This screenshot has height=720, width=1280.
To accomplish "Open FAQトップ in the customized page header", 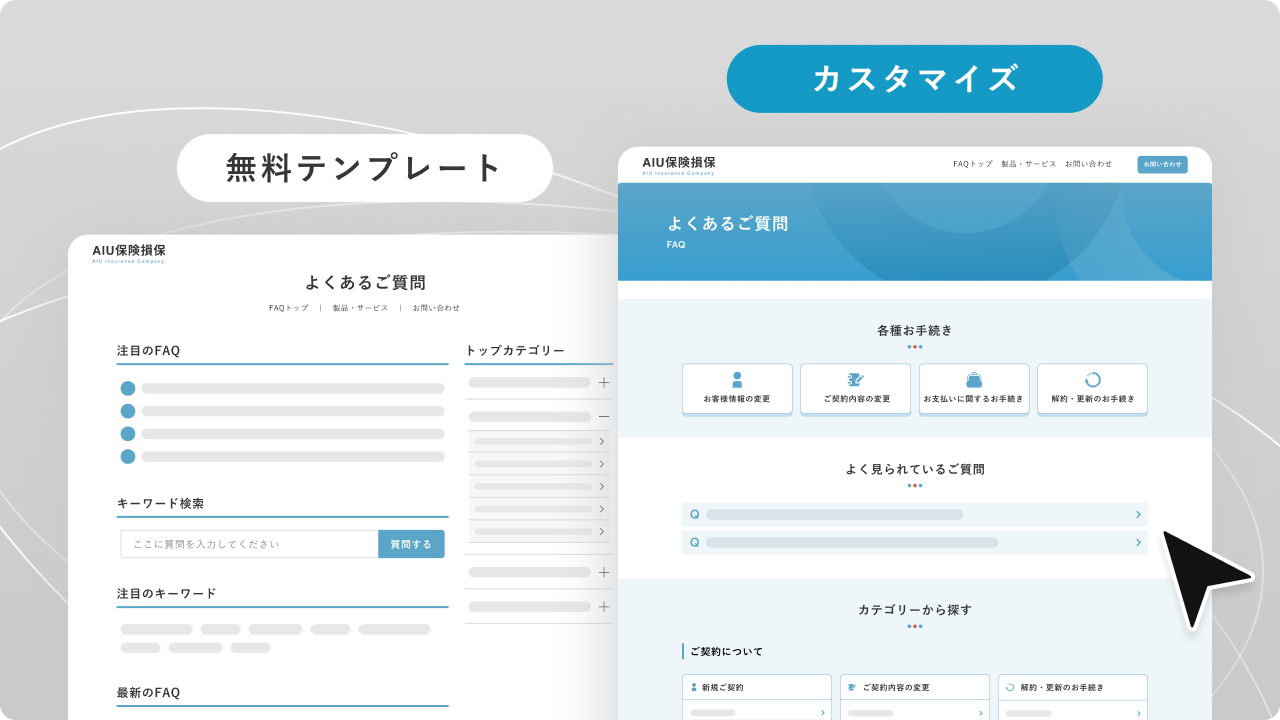I will [972, 164].
